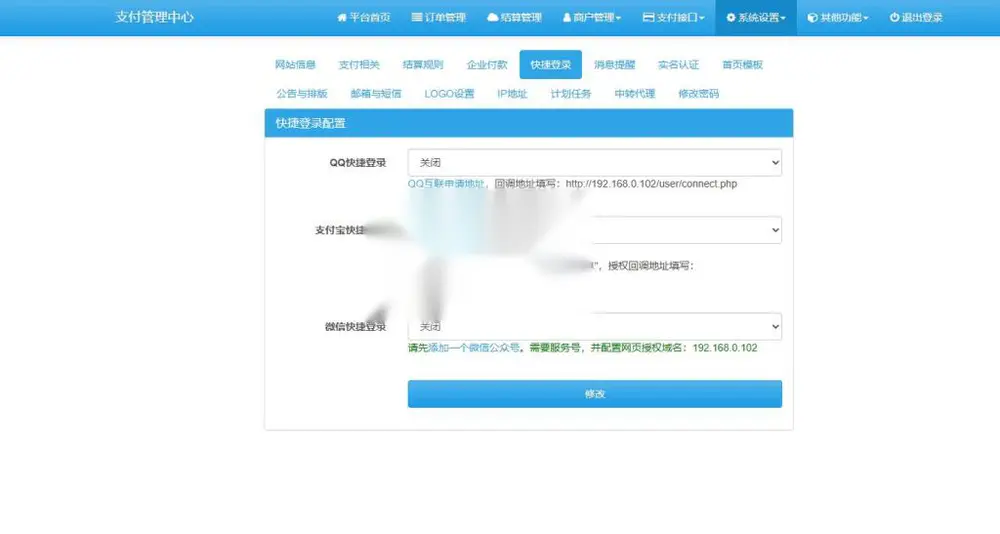
Task: Switch to the 邮箱与短信 tab
Action: tap(376, 94)
